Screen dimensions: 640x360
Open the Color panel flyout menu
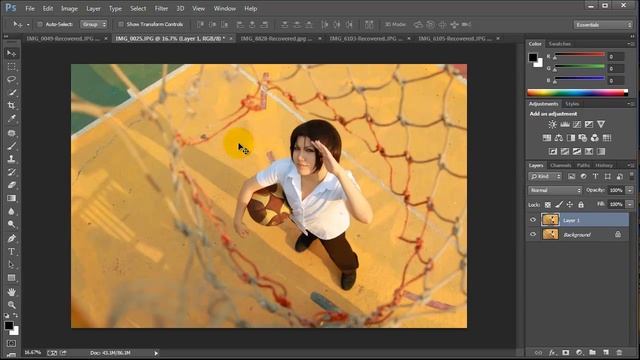coord(632,44)
